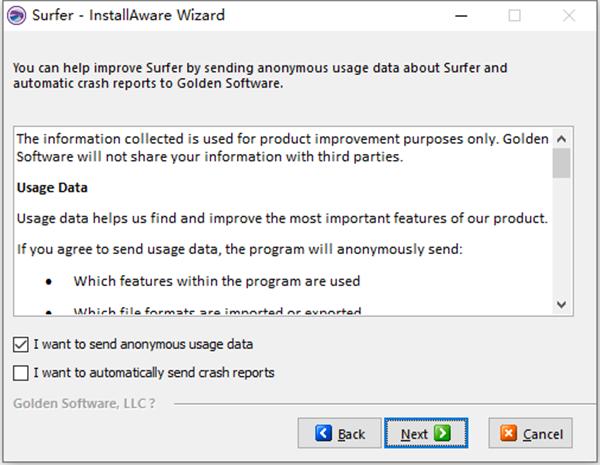Click 'I want to automatically send crash reports' label
The image size is (600, 465).
point(154,373)
